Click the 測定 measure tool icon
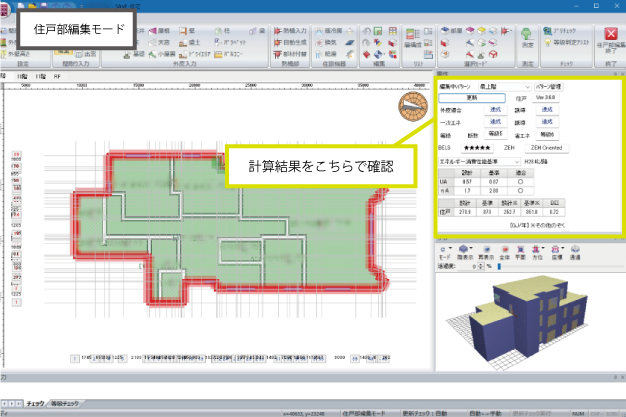 (x=527, y=30)
